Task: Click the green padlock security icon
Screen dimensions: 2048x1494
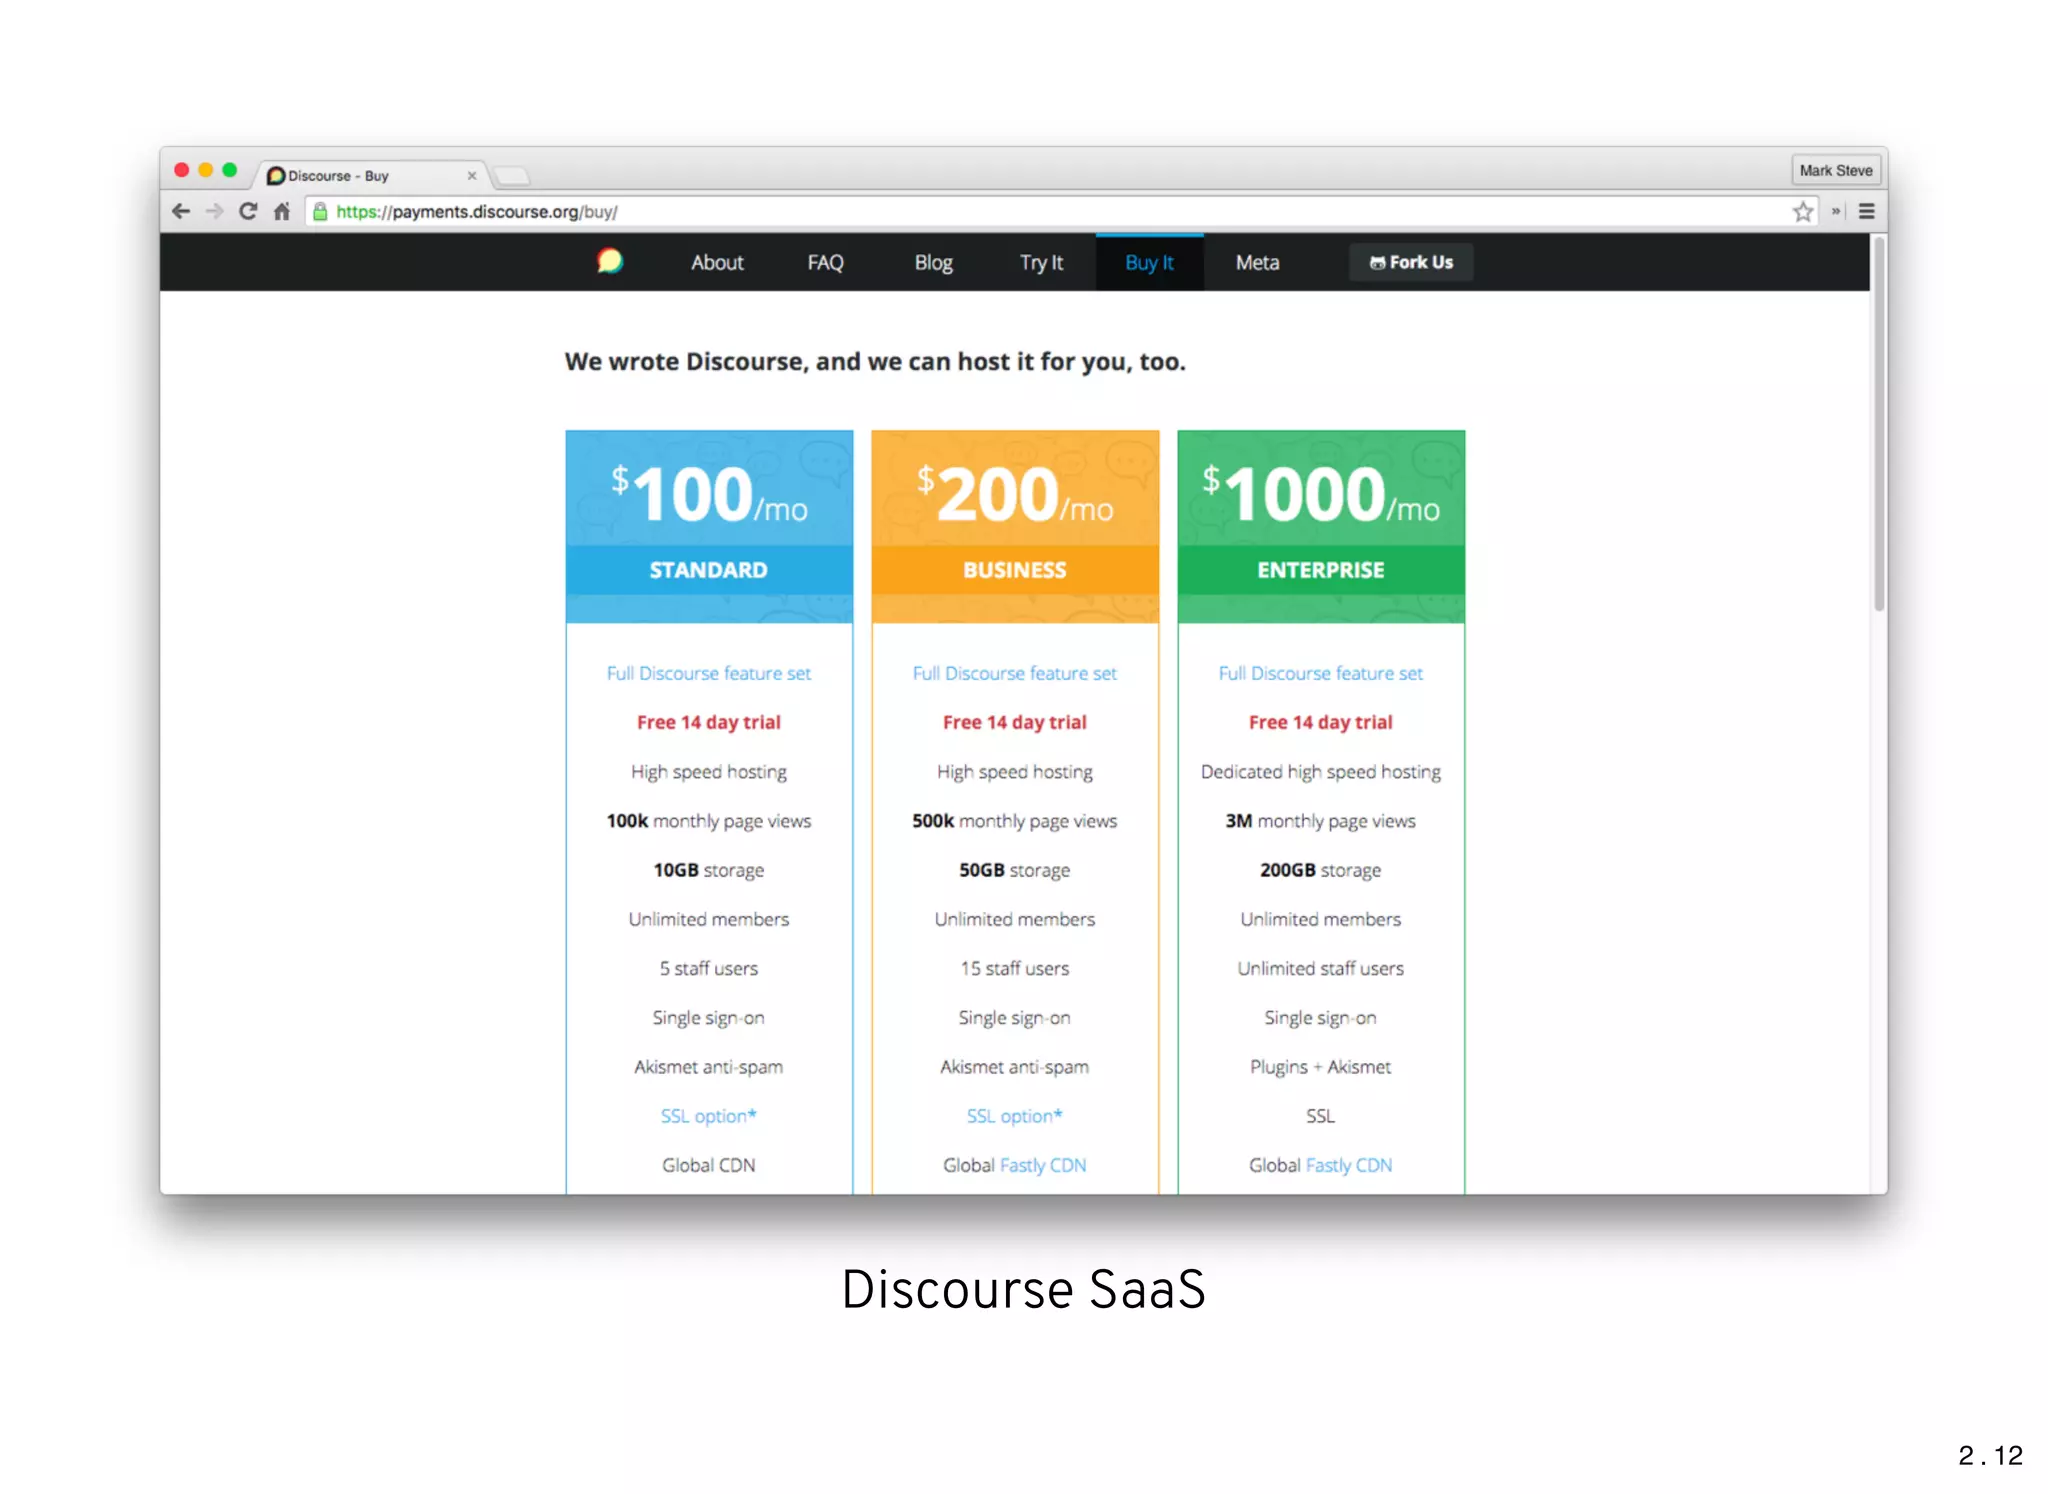Action: 320,211
